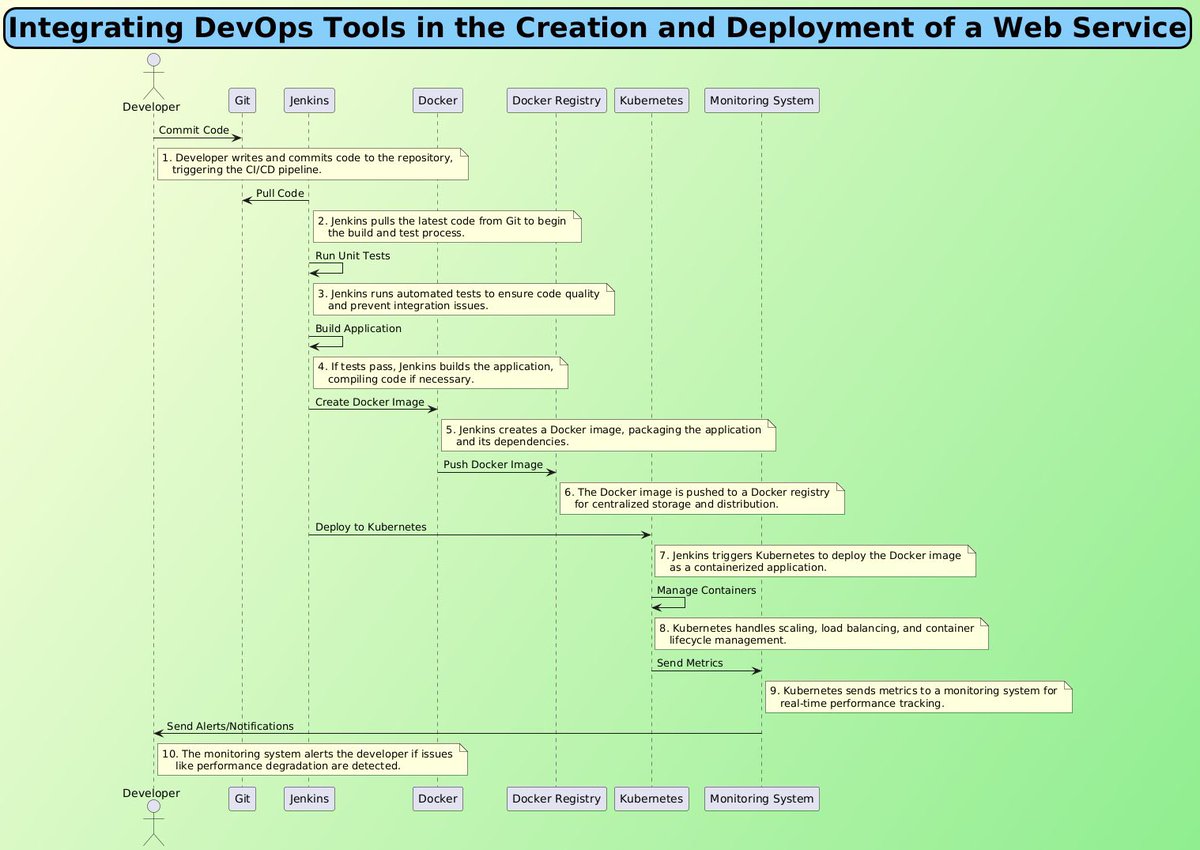Select the Docker Registry participant box

[x=556, y=100]
